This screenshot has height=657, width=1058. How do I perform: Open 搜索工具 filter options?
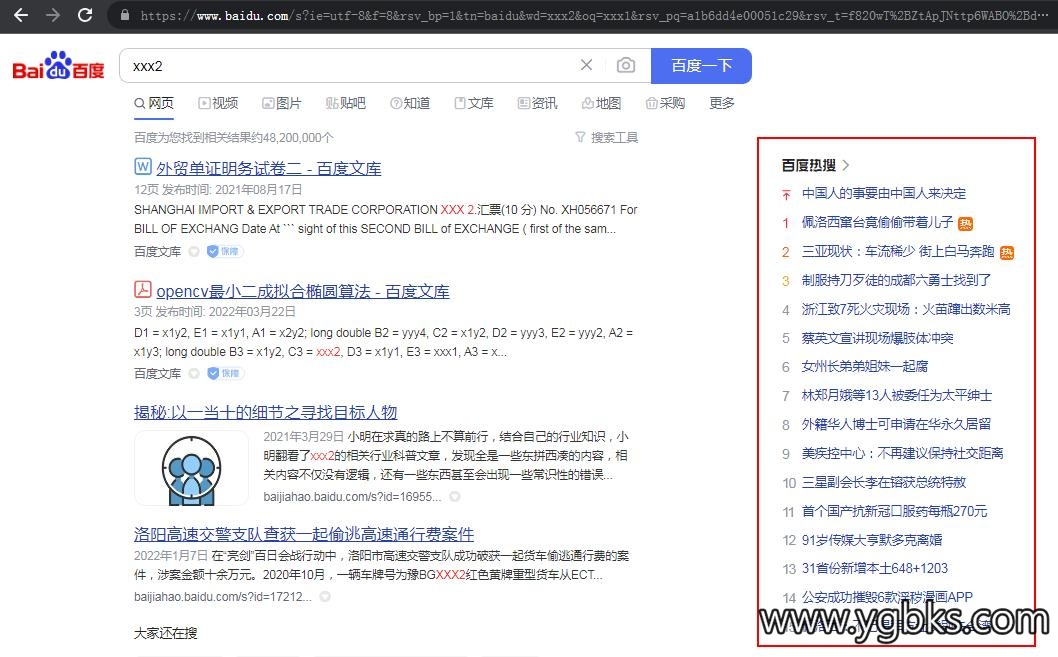[x=607, y=138]
